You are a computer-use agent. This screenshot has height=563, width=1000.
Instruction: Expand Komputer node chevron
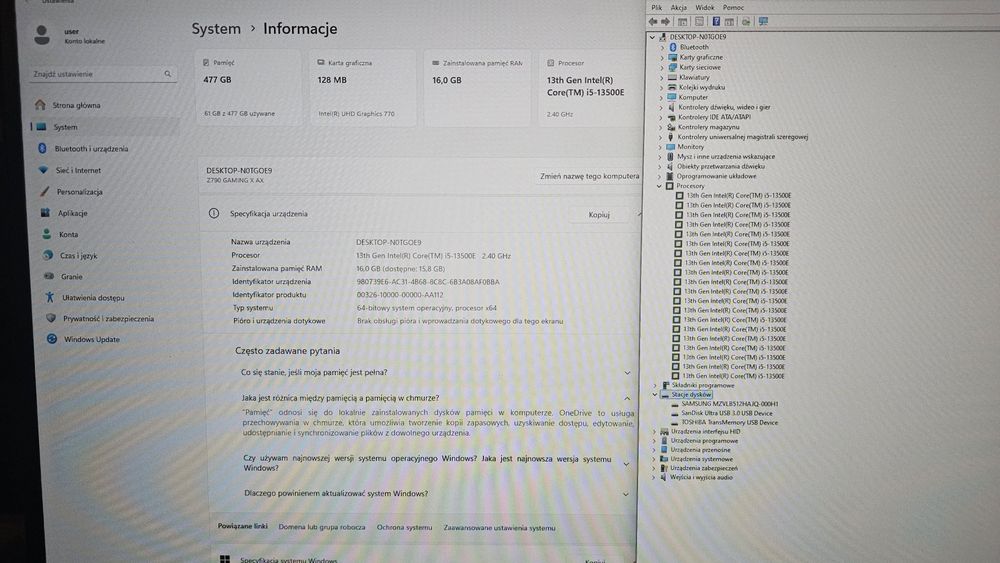coord(661,98)
